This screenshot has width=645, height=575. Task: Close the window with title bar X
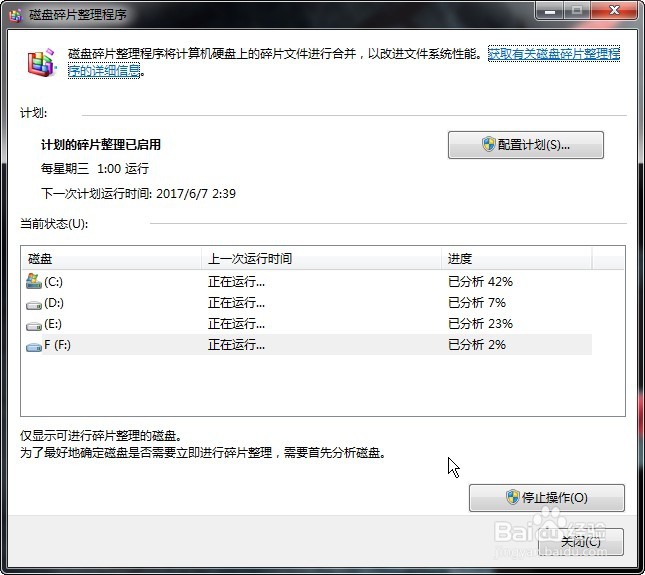[x=614, y=10]
